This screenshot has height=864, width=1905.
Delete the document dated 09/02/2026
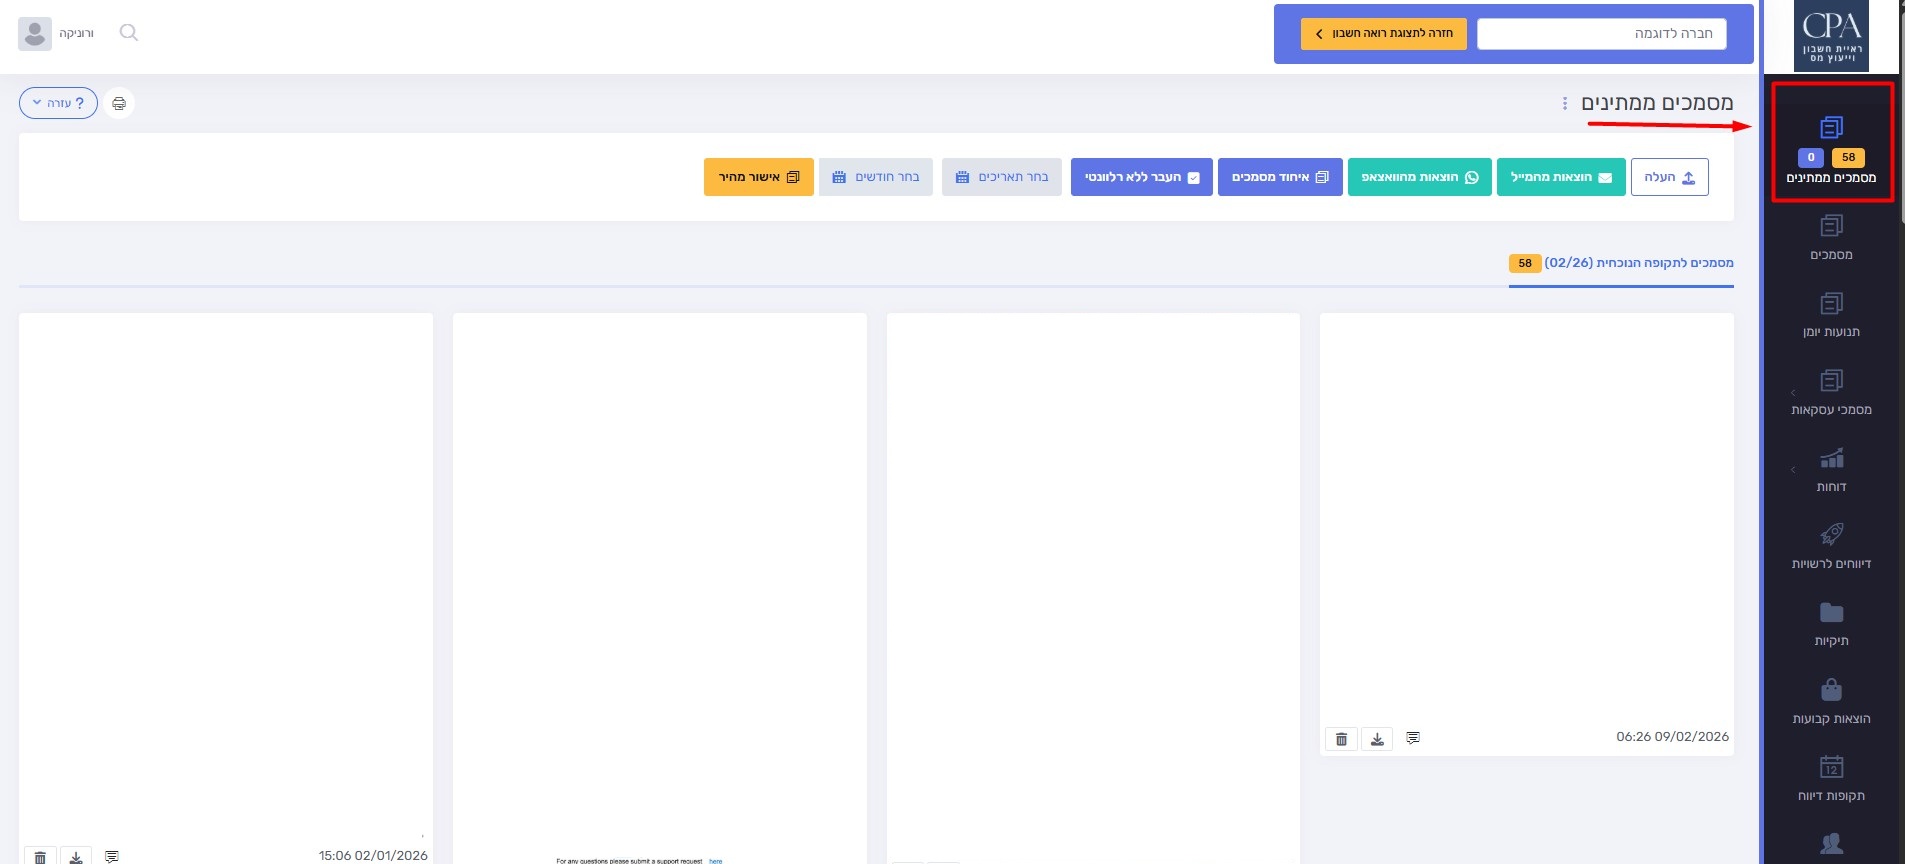(x=1341, y=739)
